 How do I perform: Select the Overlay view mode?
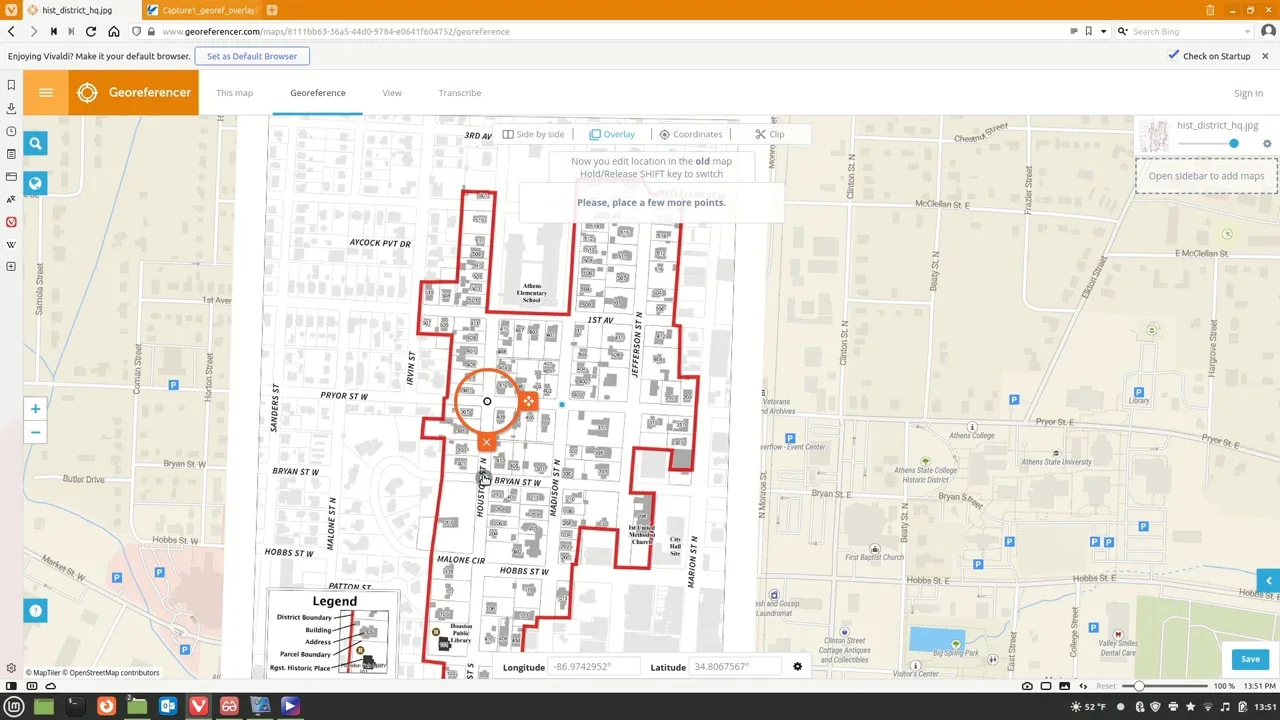click(x=612, y=134)
